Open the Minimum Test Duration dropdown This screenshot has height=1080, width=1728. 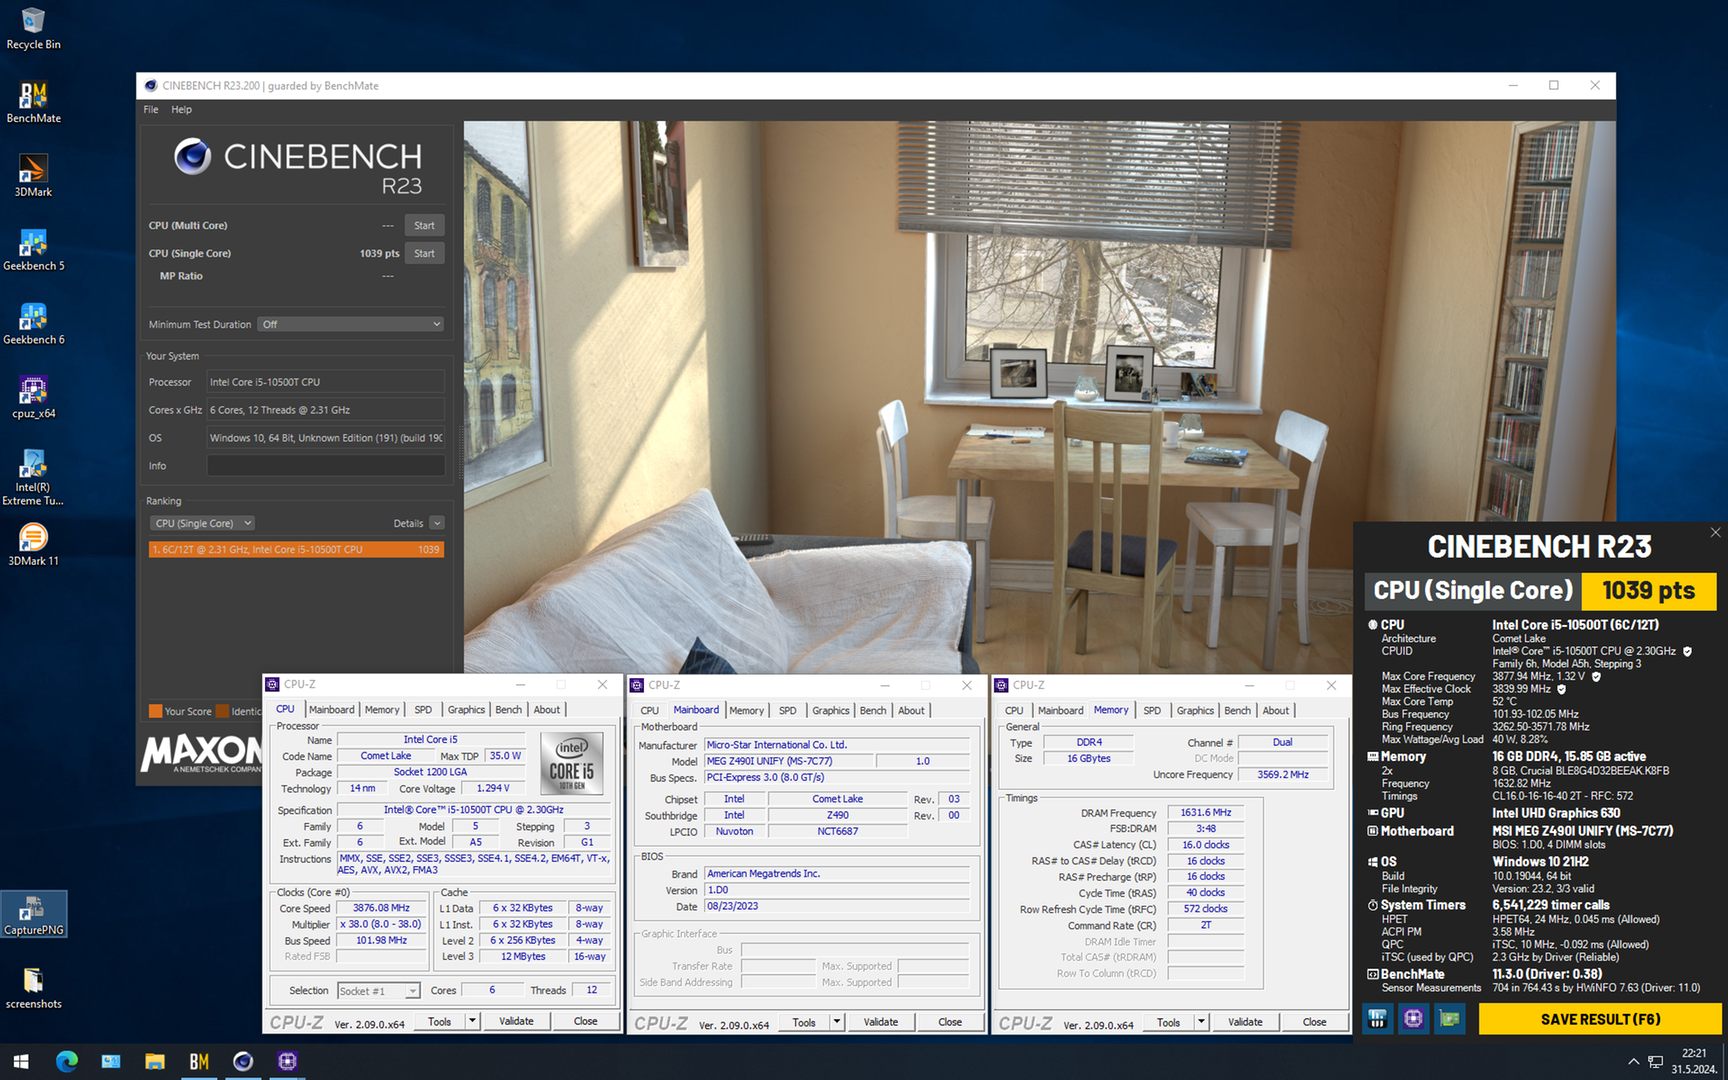[350, 324]
